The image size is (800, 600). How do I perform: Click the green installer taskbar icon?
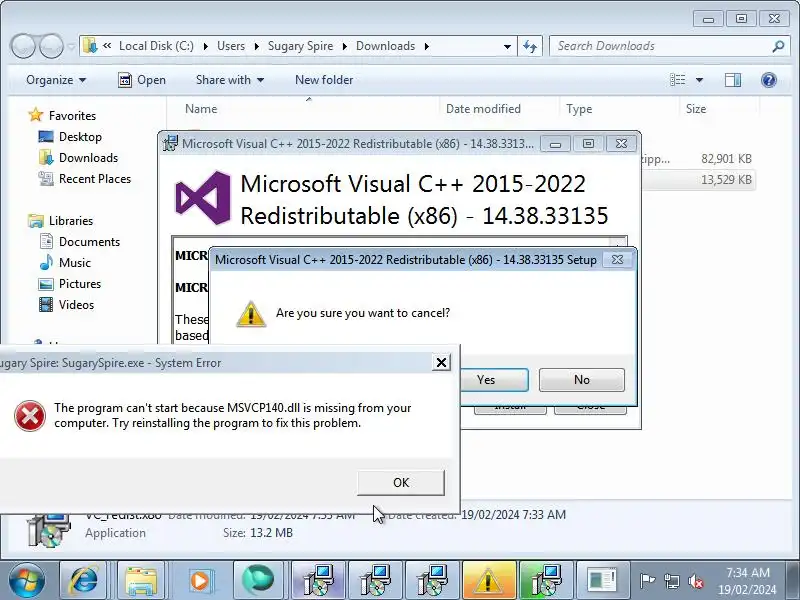(x=545, y=581)
